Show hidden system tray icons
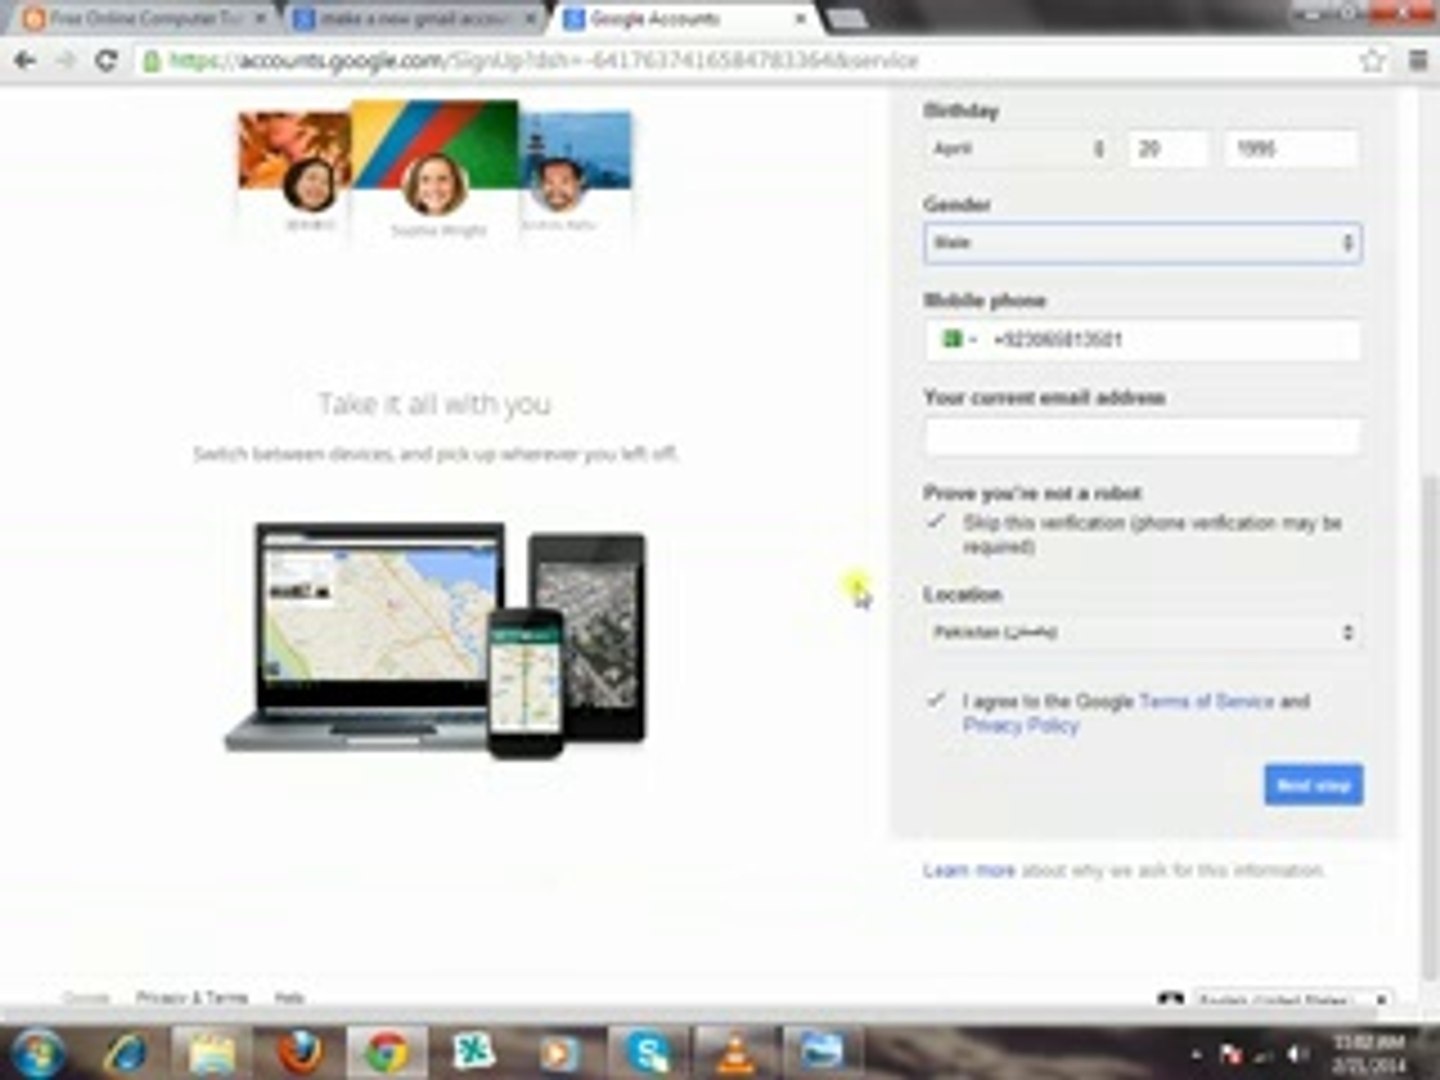 click(x=1196, y=1054)
